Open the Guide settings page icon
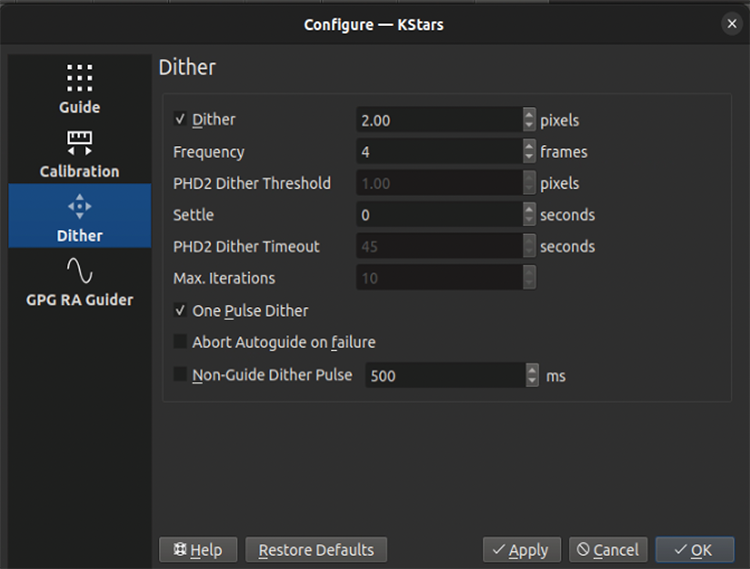 pos(79,77)
